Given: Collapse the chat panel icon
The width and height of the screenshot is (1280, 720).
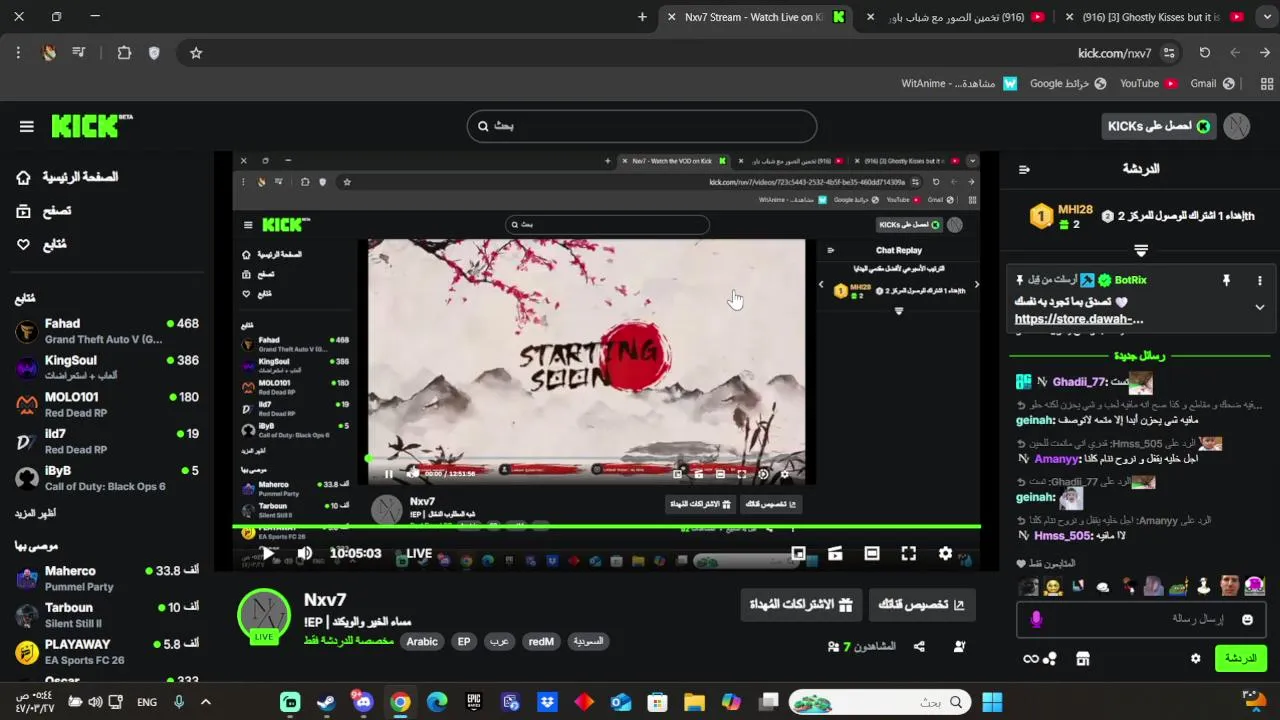Looking at the screenshot, I should pyautogui.click(x=1024, y=169).
